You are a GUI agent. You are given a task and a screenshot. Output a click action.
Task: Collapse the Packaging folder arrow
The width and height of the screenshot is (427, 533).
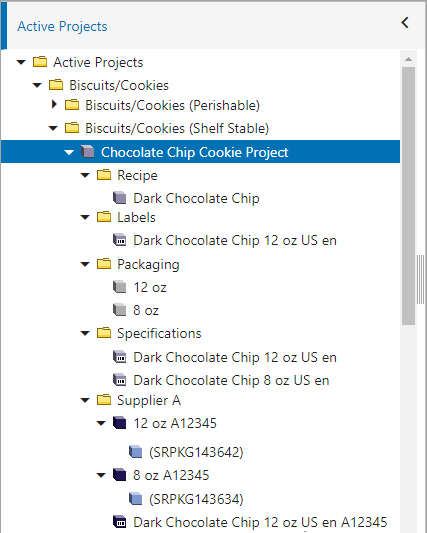tap(85, 264)
